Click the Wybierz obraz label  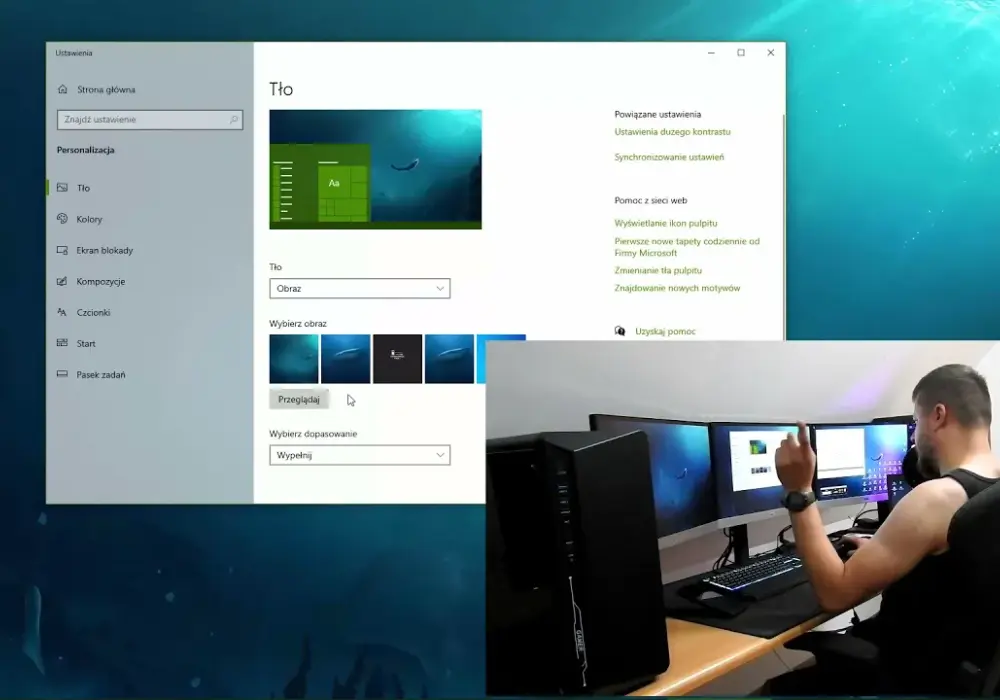point(298,323)
